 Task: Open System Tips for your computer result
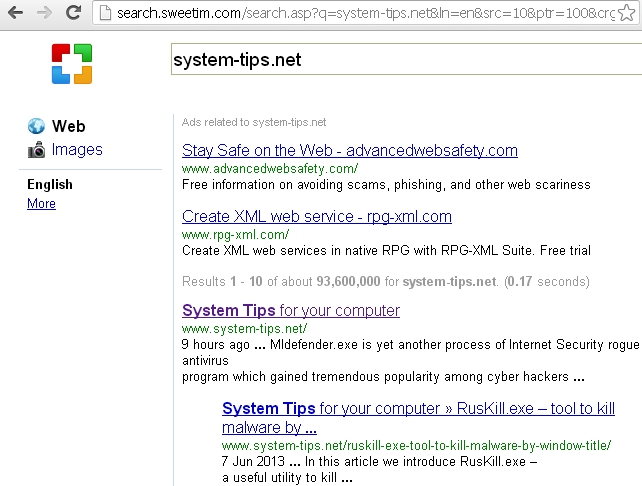[x=290, y=311]
